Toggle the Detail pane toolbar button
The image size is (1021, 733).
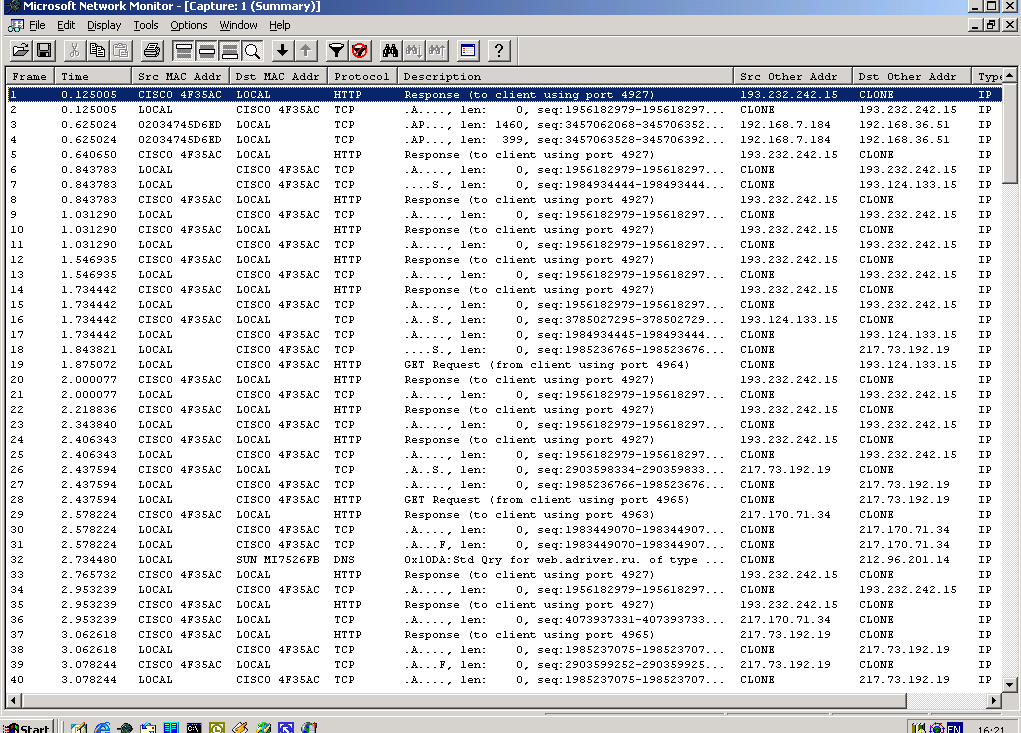tap(207, 50)
